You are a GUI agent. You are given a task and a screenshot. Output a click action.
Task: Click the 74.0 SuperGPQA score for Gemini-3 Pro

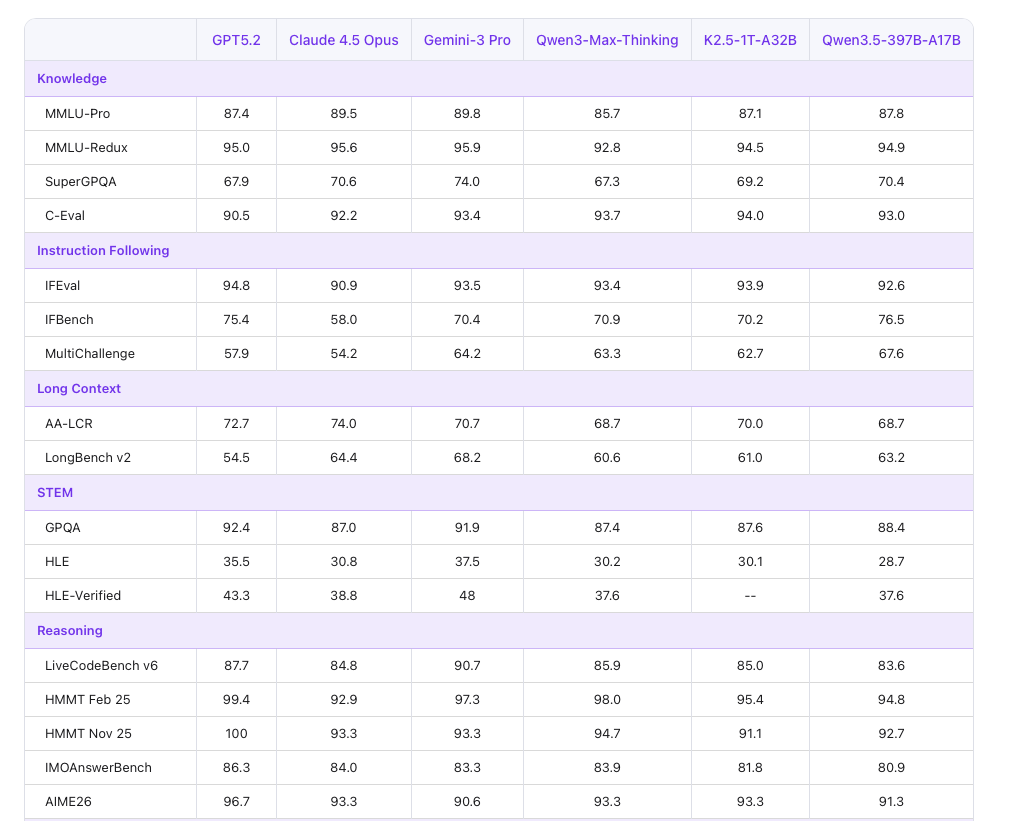coord(467,182)
